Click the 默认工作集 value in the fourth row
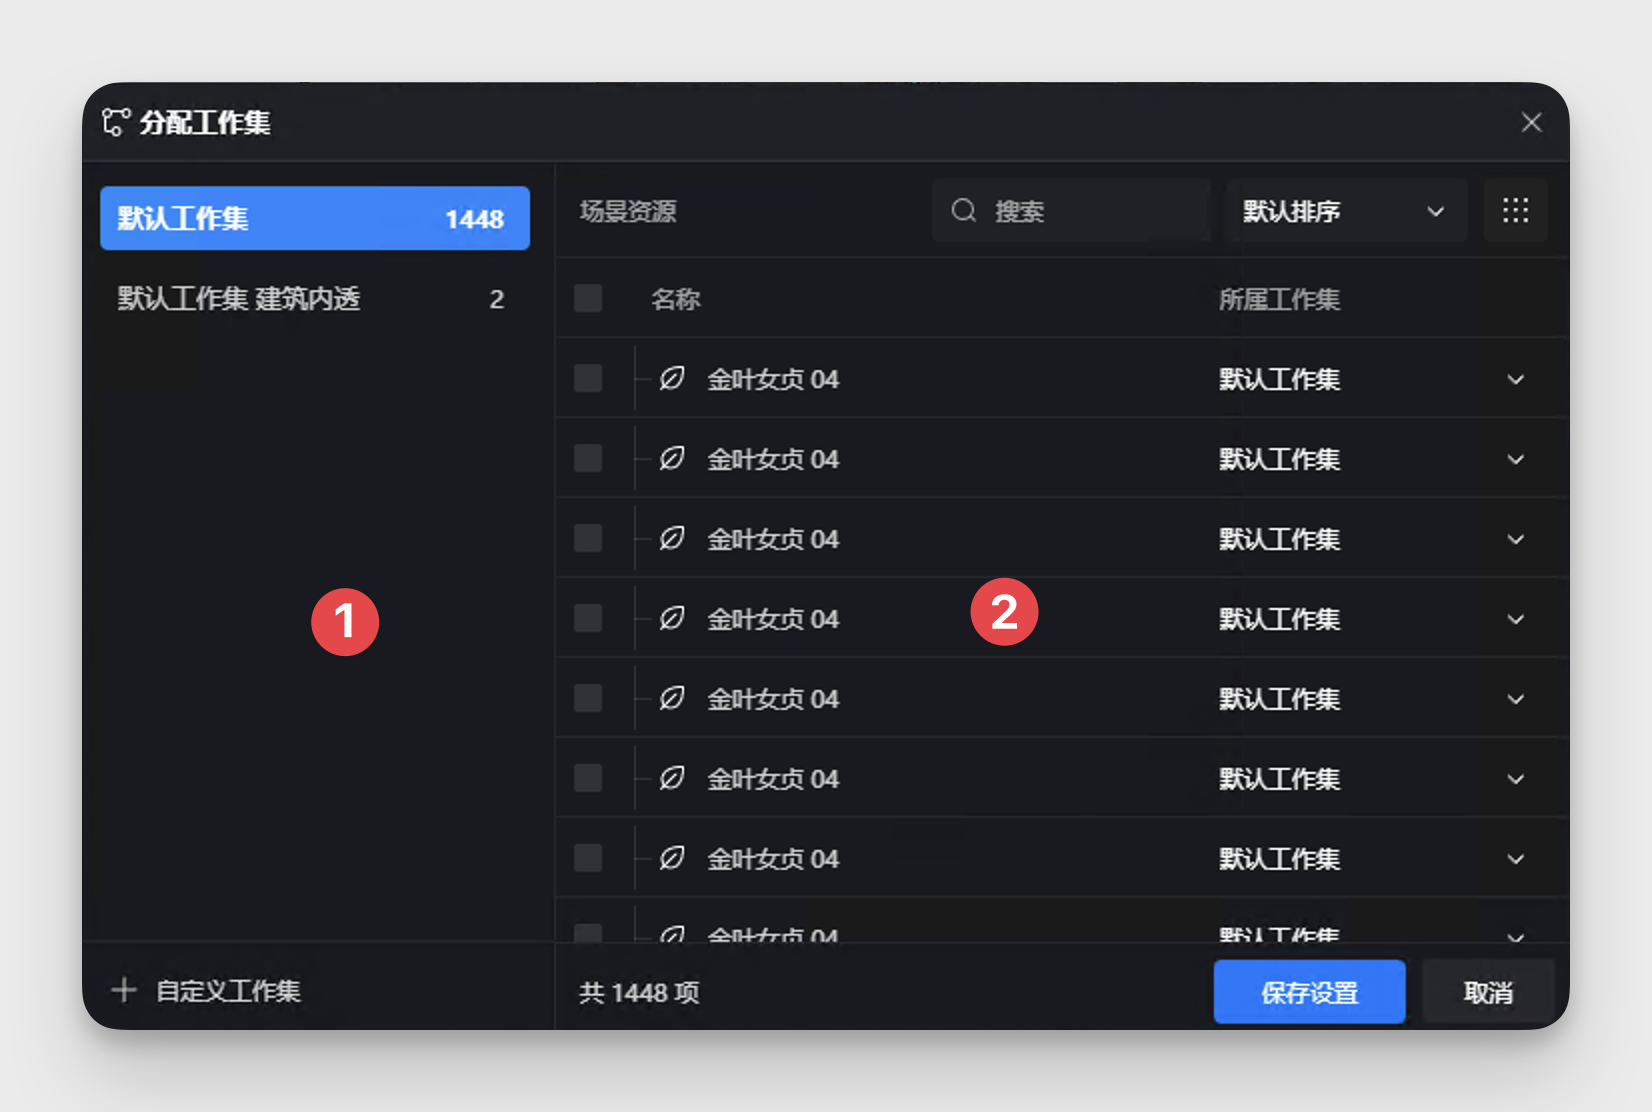Viewport: 1652px width, 1112px height. point(1279,619)
